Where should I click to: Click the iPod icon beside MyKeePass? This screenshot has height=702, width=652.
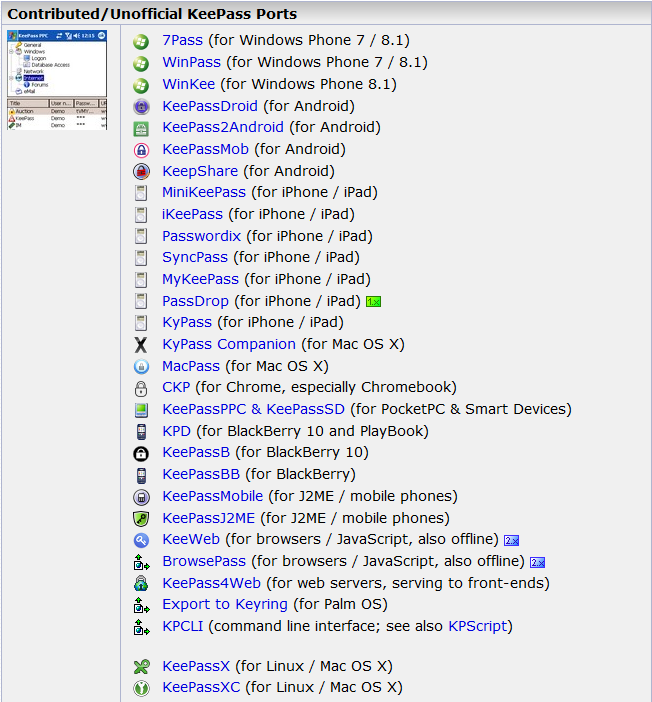coord(141,280)
